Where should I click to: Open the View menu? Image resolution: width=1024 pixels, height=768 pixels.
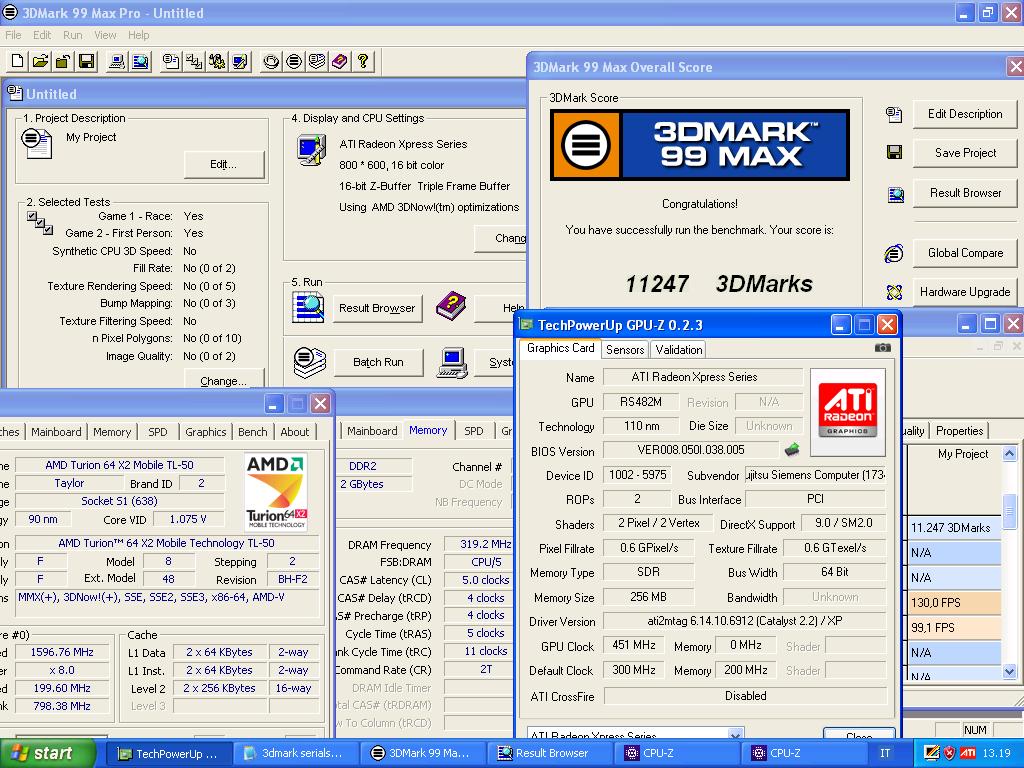click(104, 35)
